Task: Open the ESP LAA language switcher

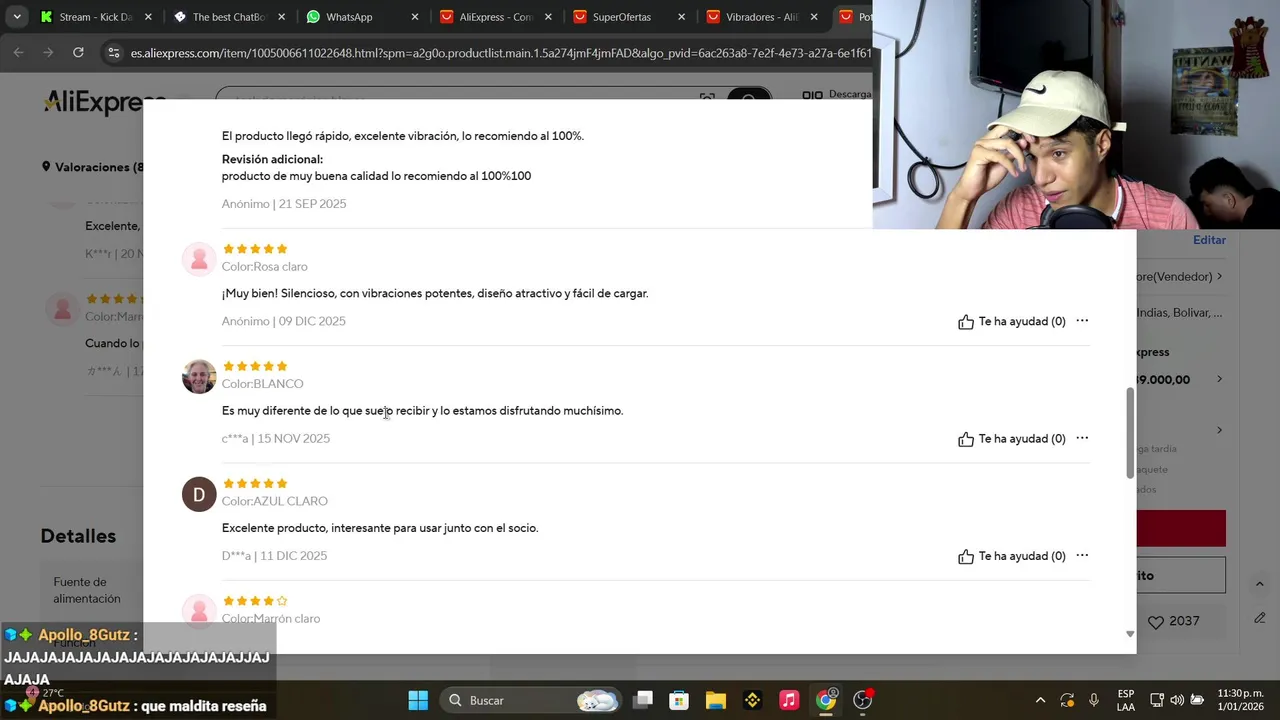Action: [x=1125, y=700]
